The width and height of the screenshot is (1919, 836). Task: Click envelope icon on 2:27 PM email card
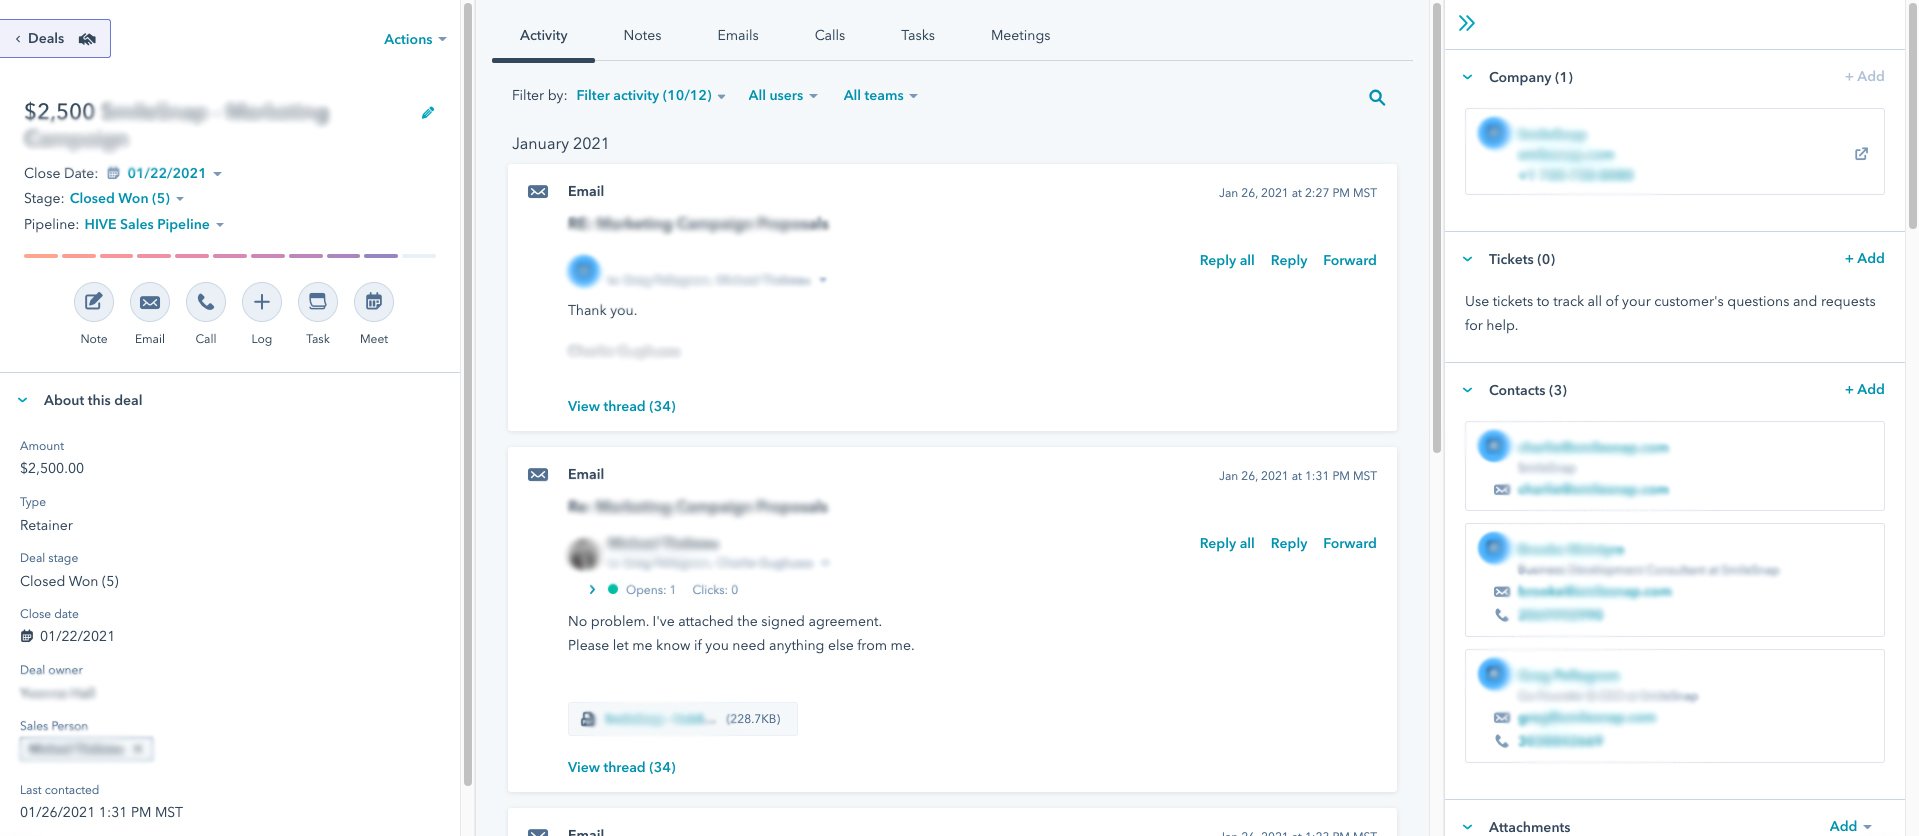click(538, 191)
